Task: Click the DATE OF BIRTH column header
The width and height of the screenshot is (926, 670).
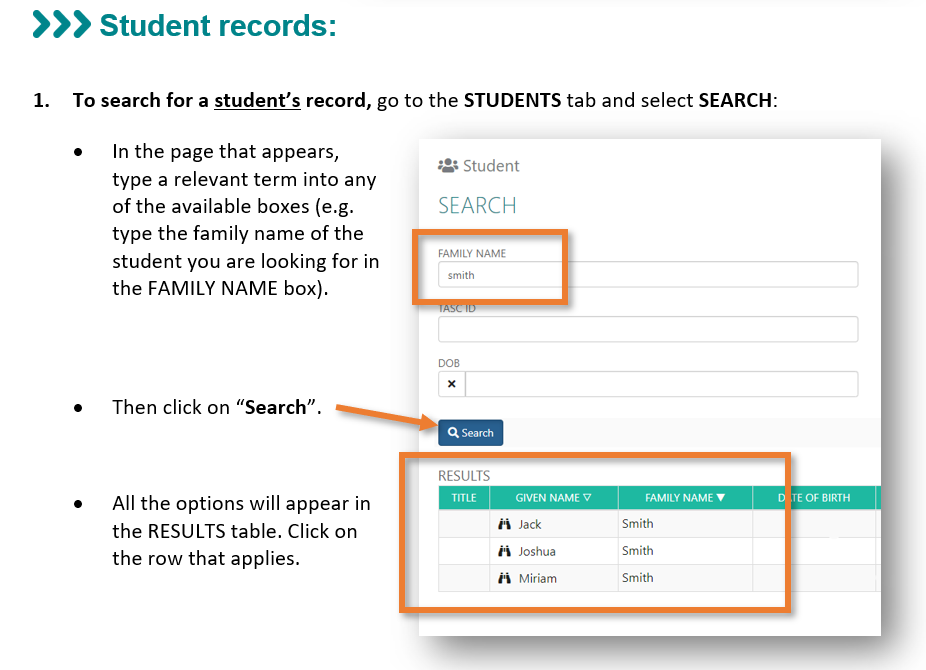Action: [814, 498]
